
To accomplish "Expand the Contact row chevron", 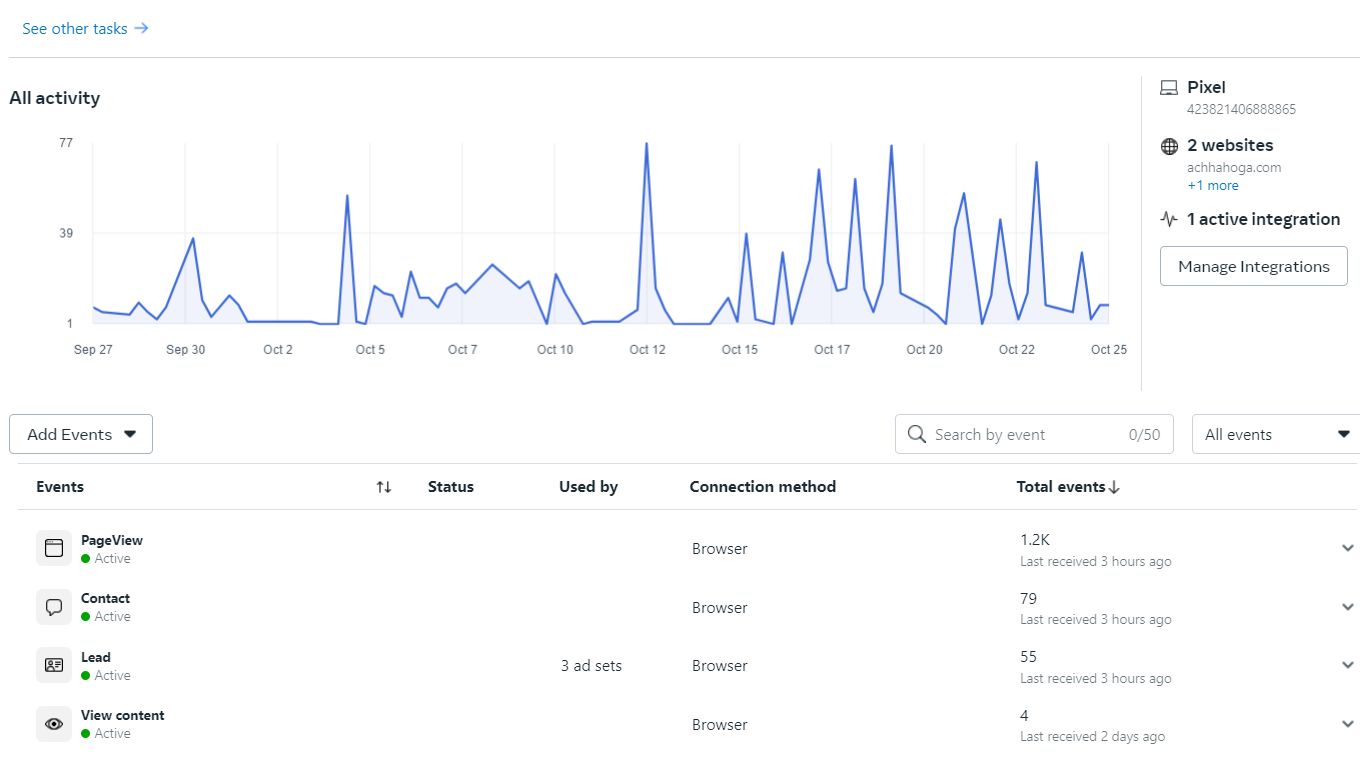I will 1347,607.
